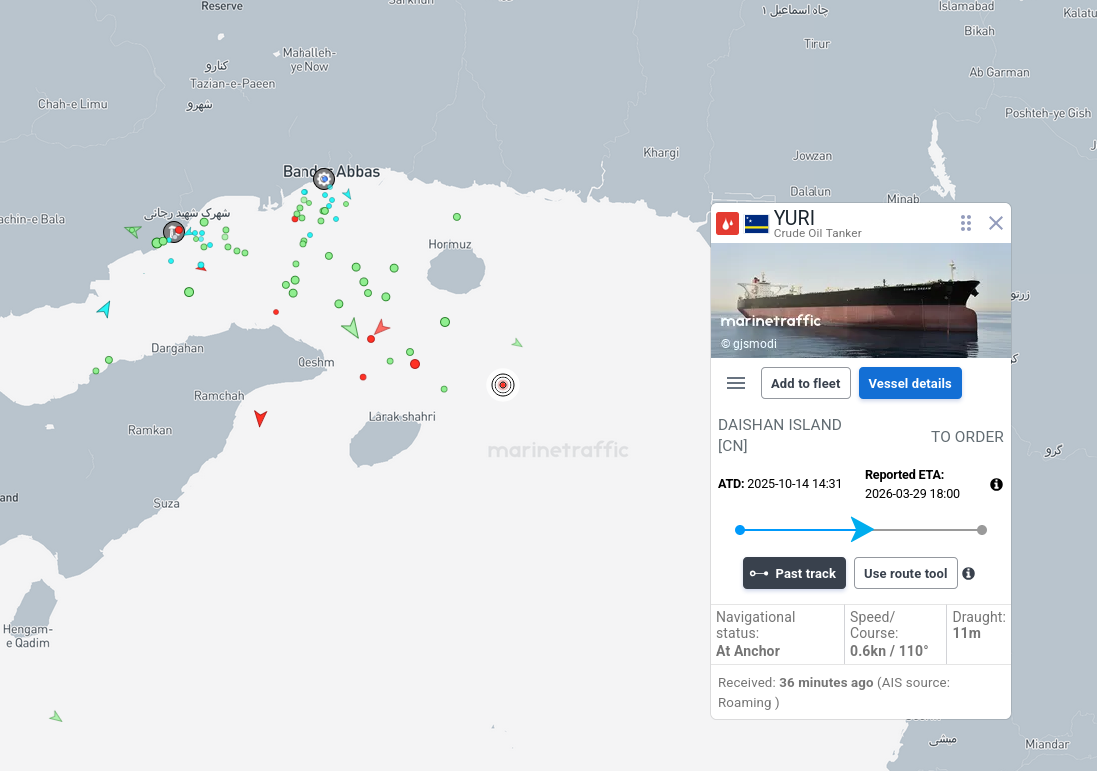This screenshot has height=771, width=1097.
Task: Open the hamburger menu in vessel card
Action: 735,383
